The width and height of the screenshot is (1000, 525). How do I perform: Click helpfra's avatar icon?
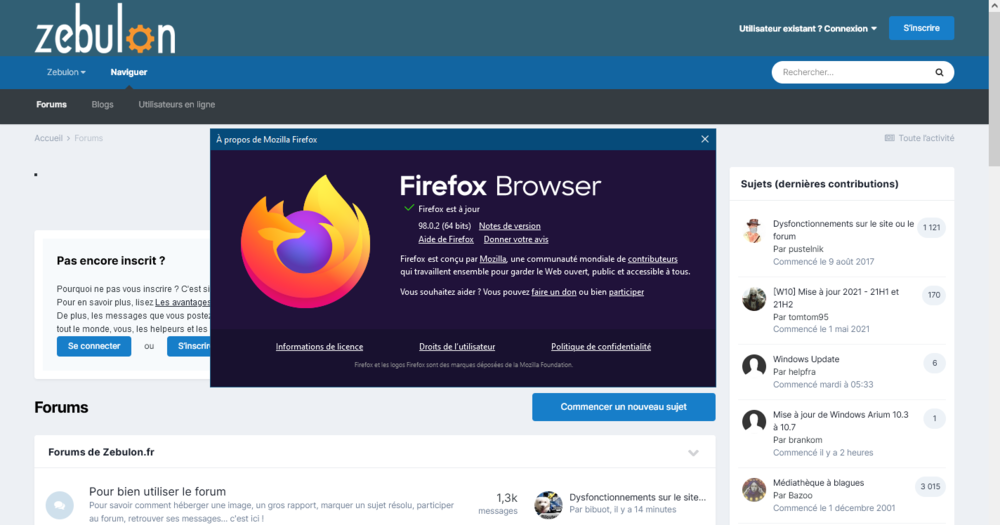[754, 365]
